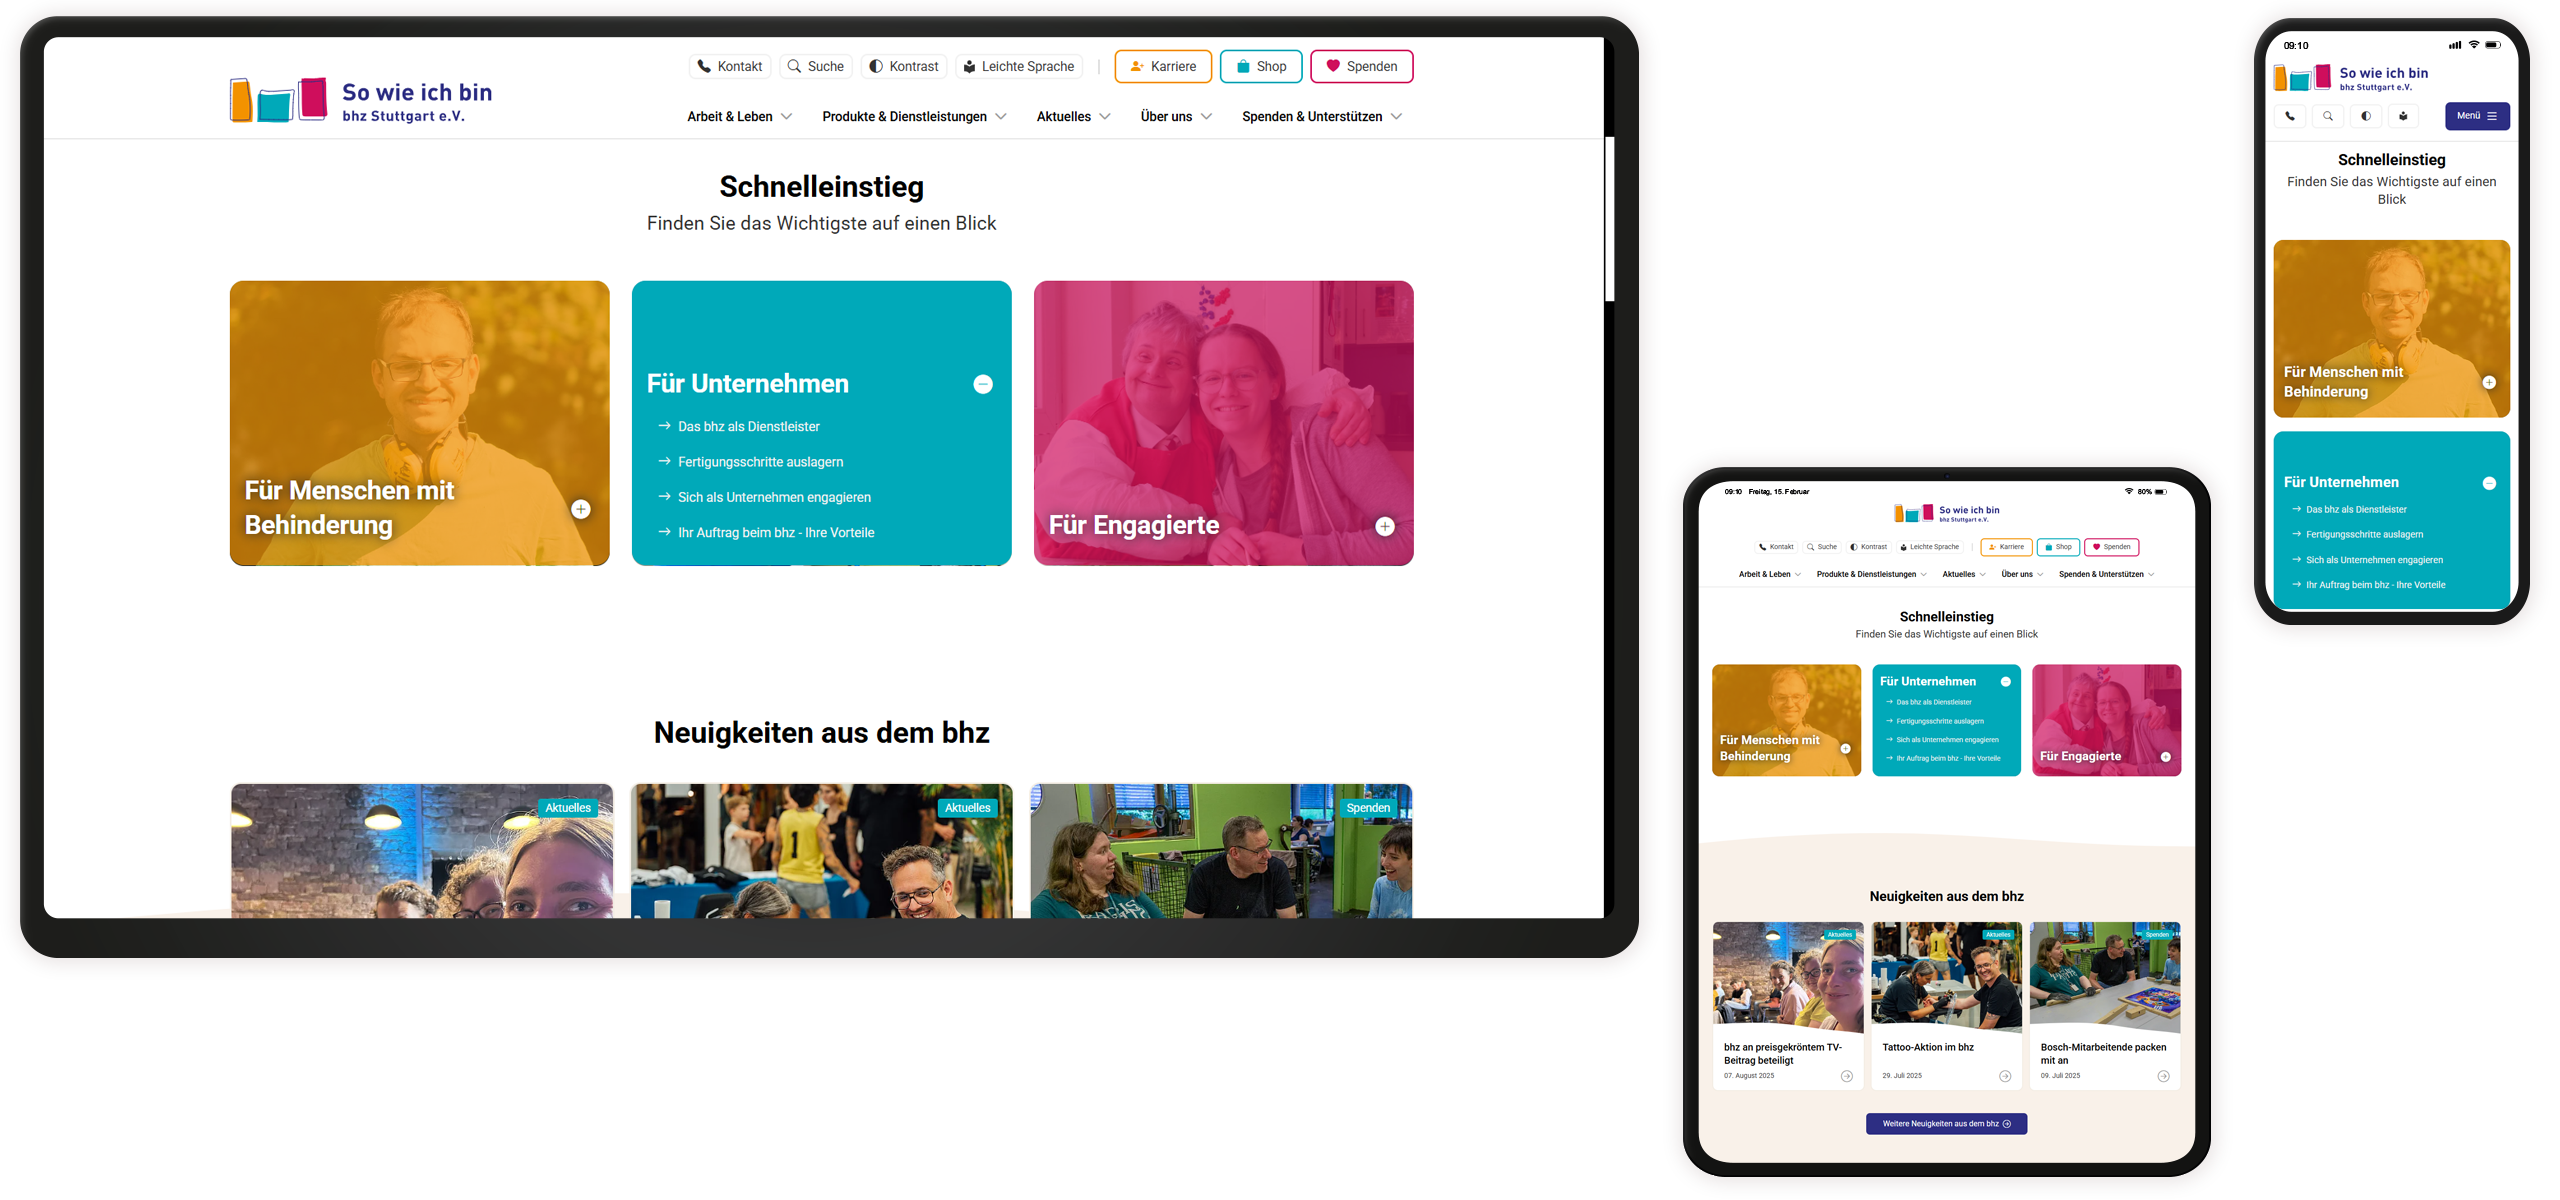The image size is (2560, 1200).
Task: Open the Menü on the phone mockup
Action: [2477, 116]
